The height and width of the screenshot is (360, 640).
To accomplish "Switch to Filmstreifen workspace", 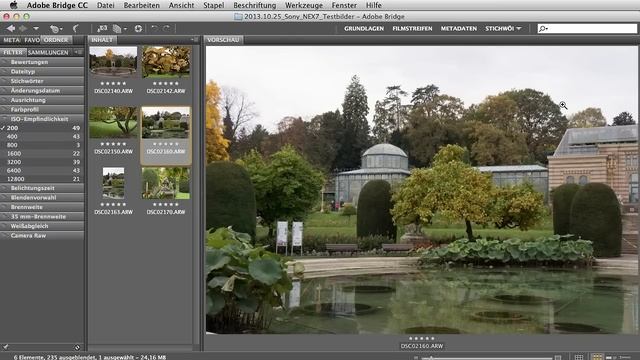I will (x=412, y=29).
